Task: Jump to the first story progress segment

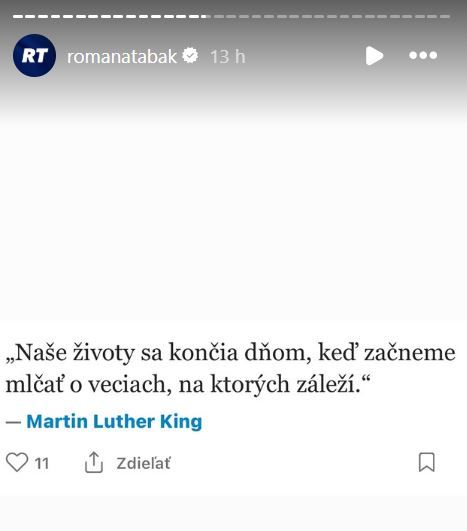Action: 18,16
